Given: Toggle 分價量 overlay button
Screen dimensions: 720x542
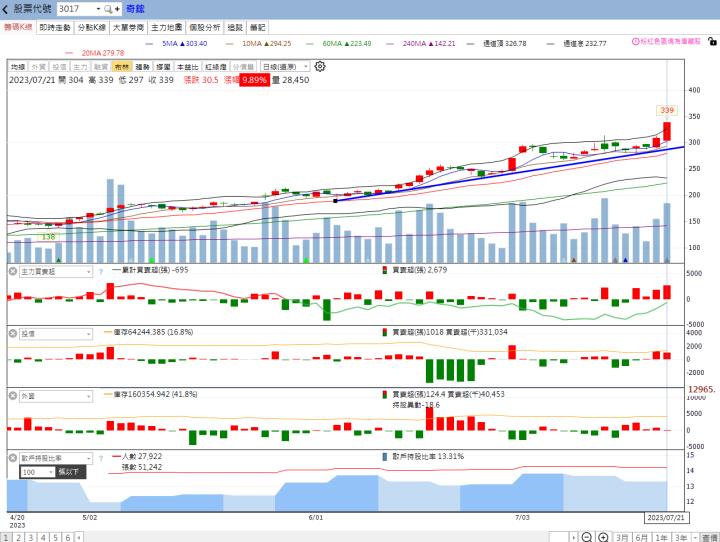Looking at the screenshot, I should (x=243, y=67).
